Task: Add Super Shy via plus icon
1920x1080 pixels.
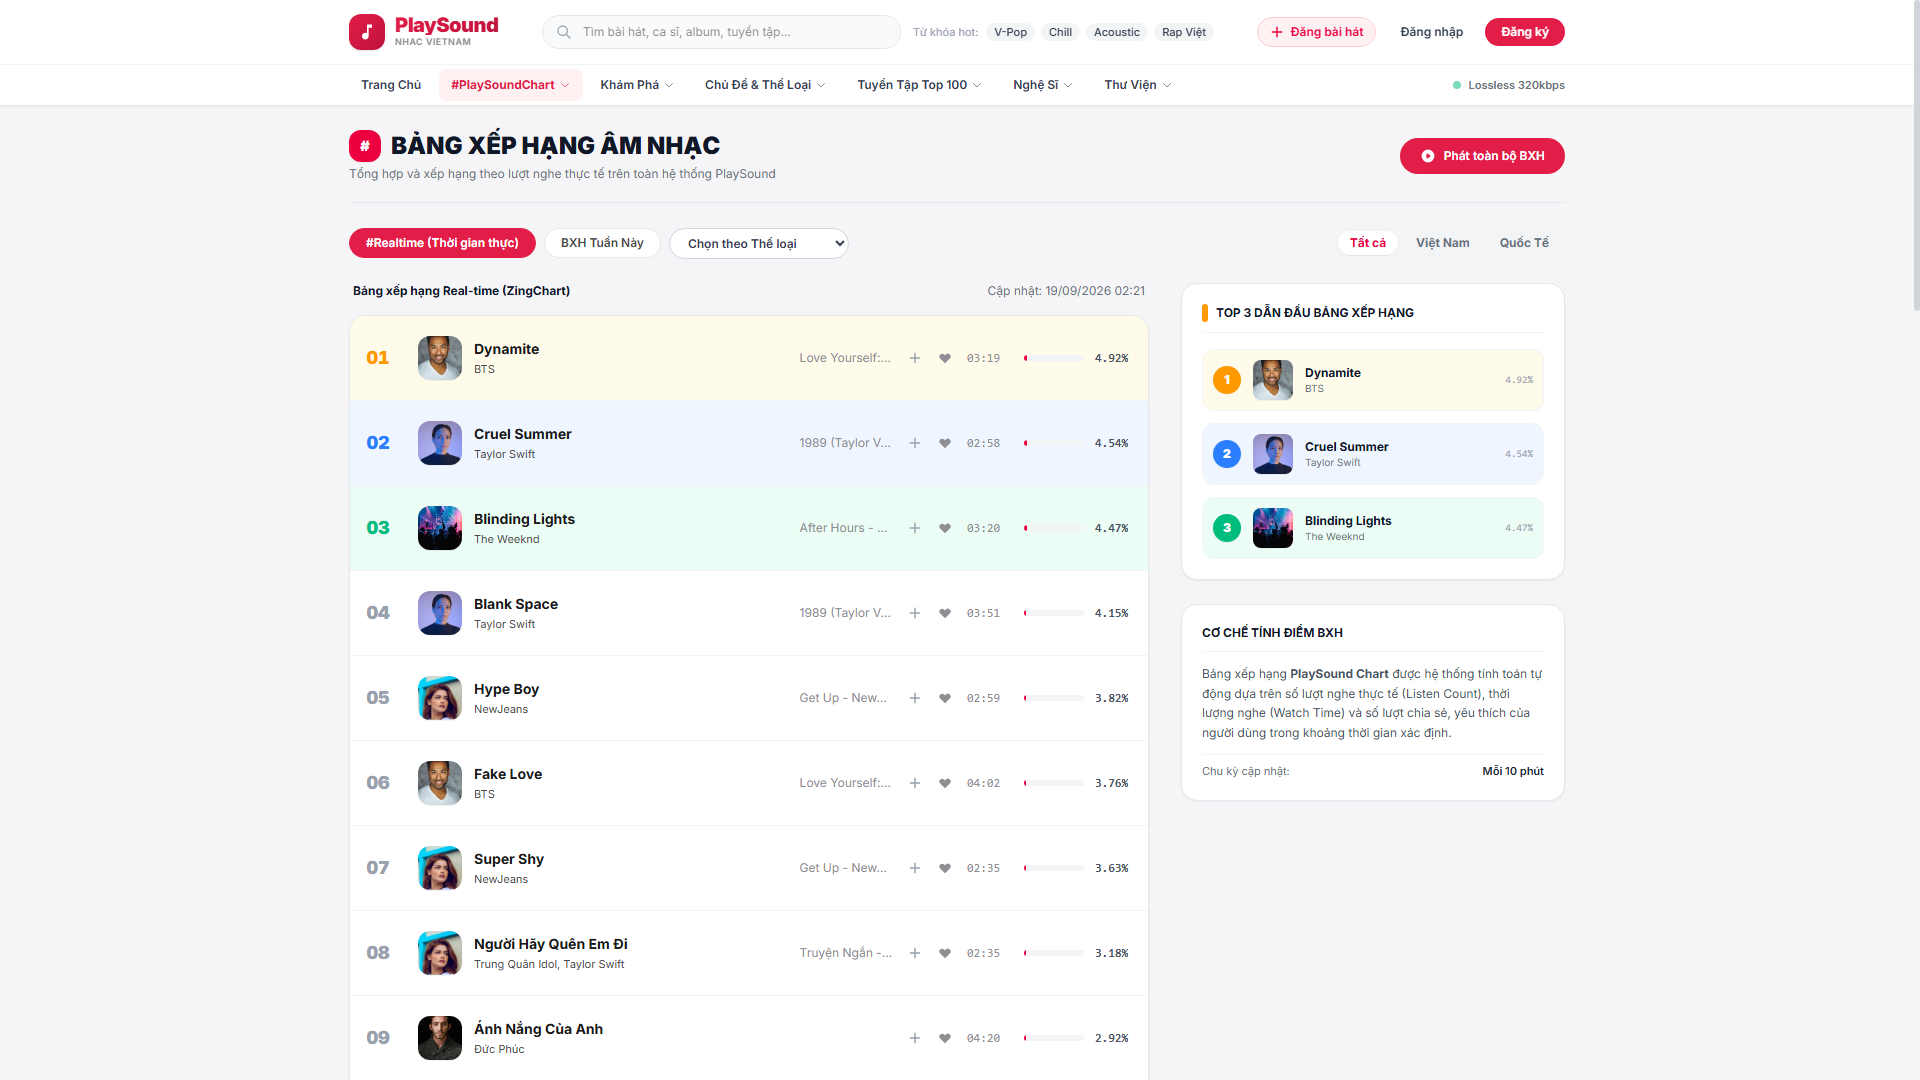Action: coord(915,868)
